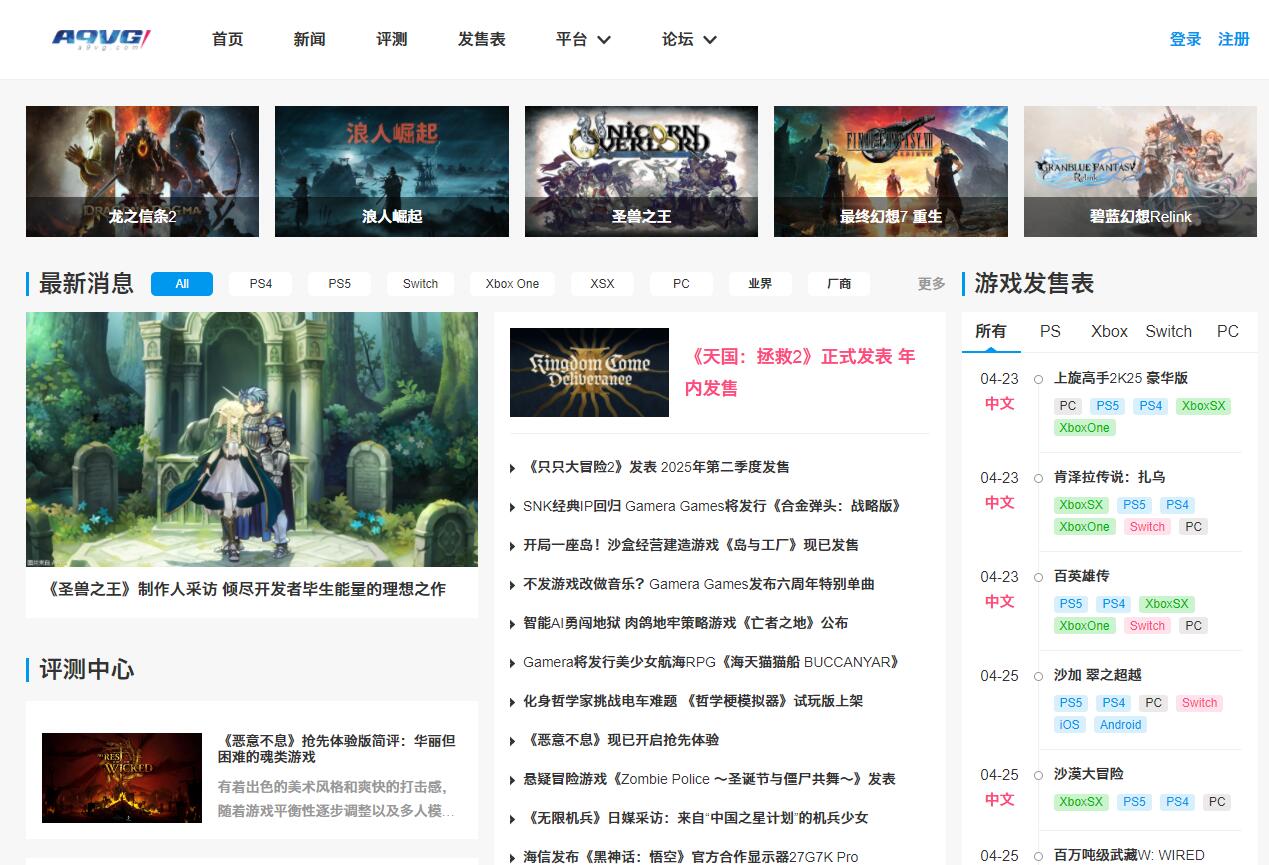The width and height of the screenshot is (1269, 865).
Task: Expand the 平台 dropdown menu
Action: click(583, 39)
